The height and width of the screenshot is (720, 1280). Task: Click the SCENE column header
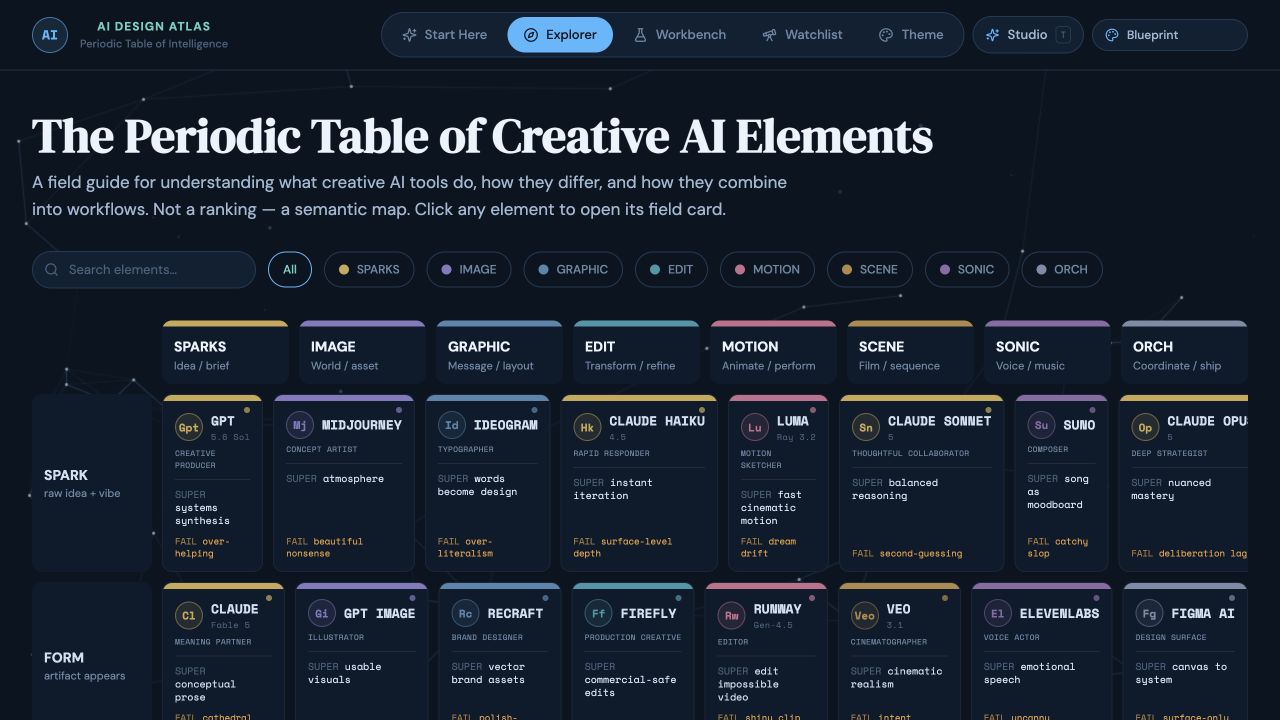pos(910,352)
